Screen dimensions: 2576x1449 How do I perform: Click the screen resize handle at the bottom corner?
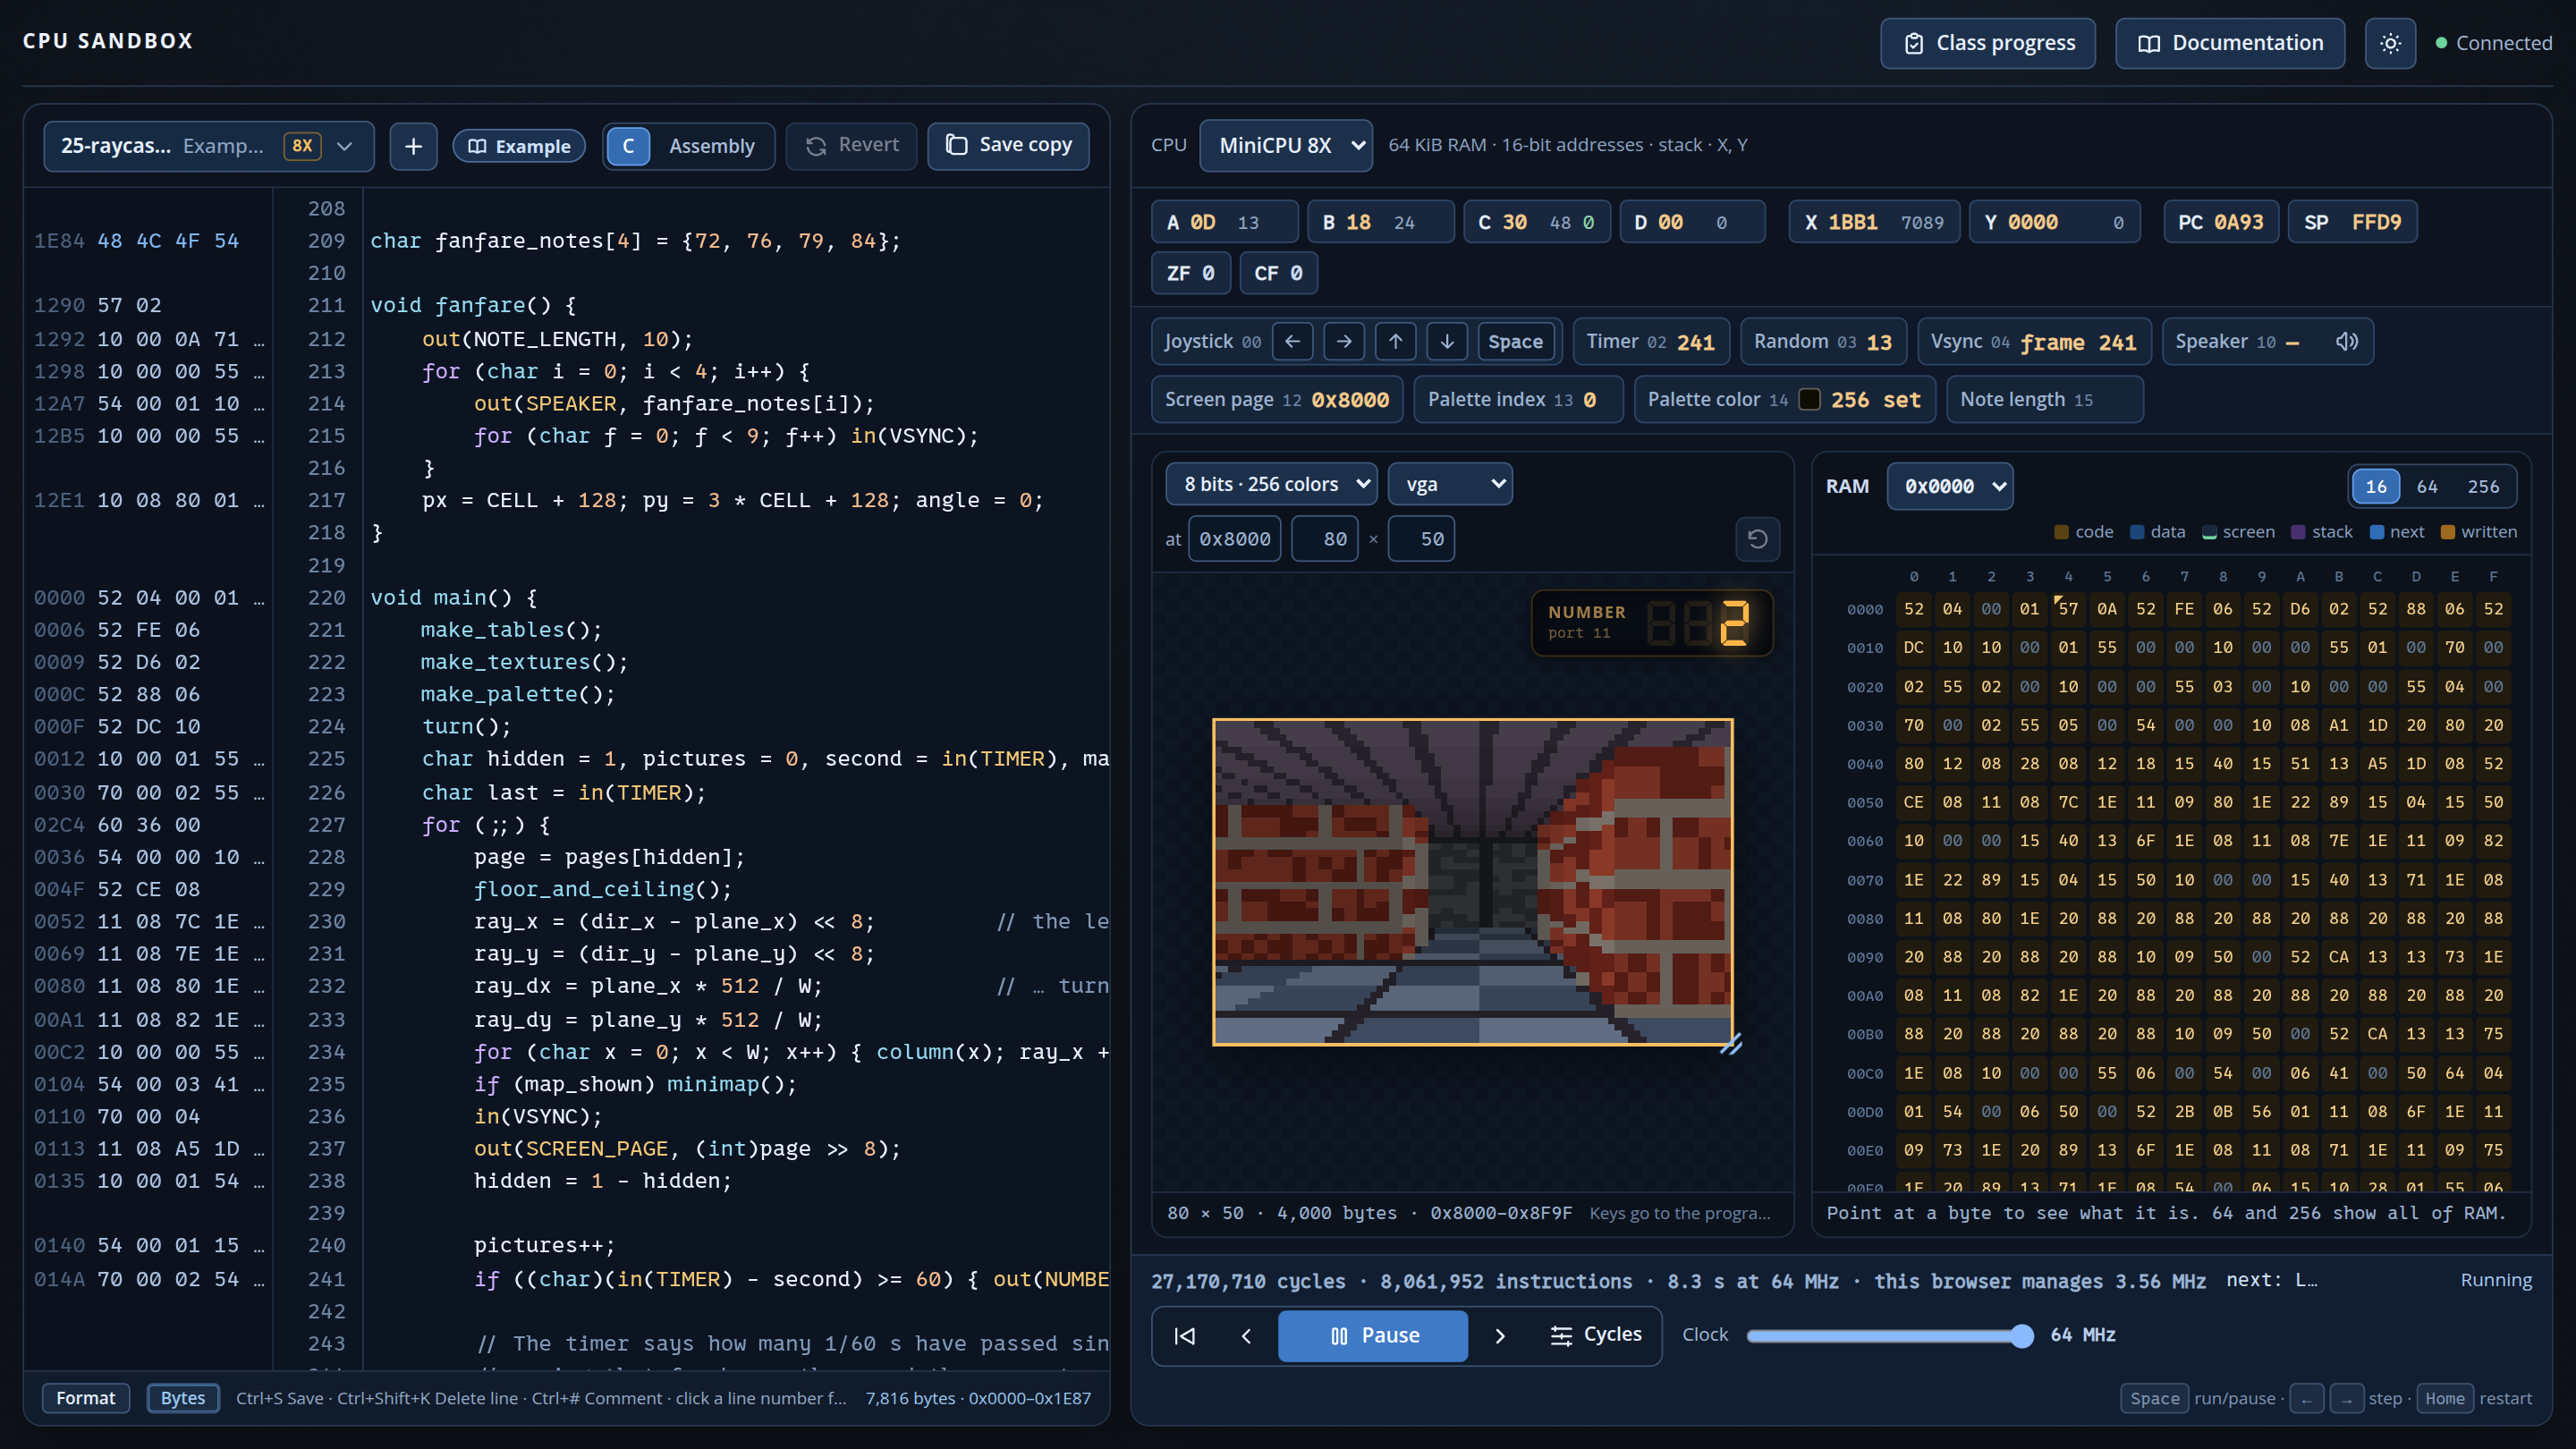(x=1731, y=1044)
